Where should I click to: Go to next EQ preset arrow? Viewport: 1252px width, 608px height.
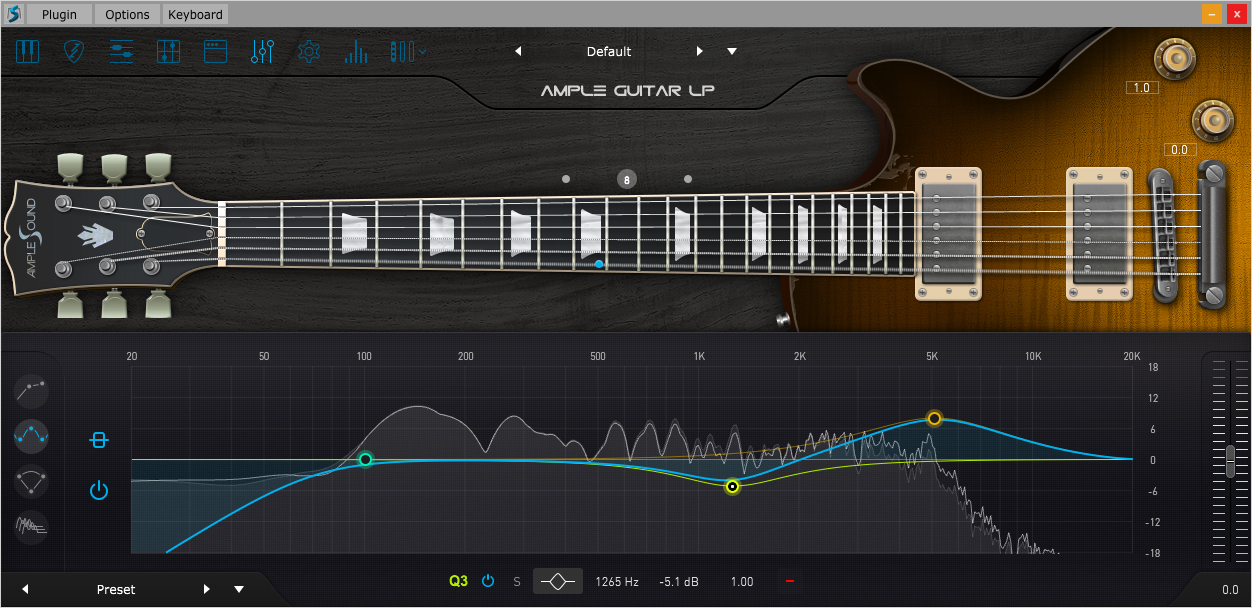207,589
